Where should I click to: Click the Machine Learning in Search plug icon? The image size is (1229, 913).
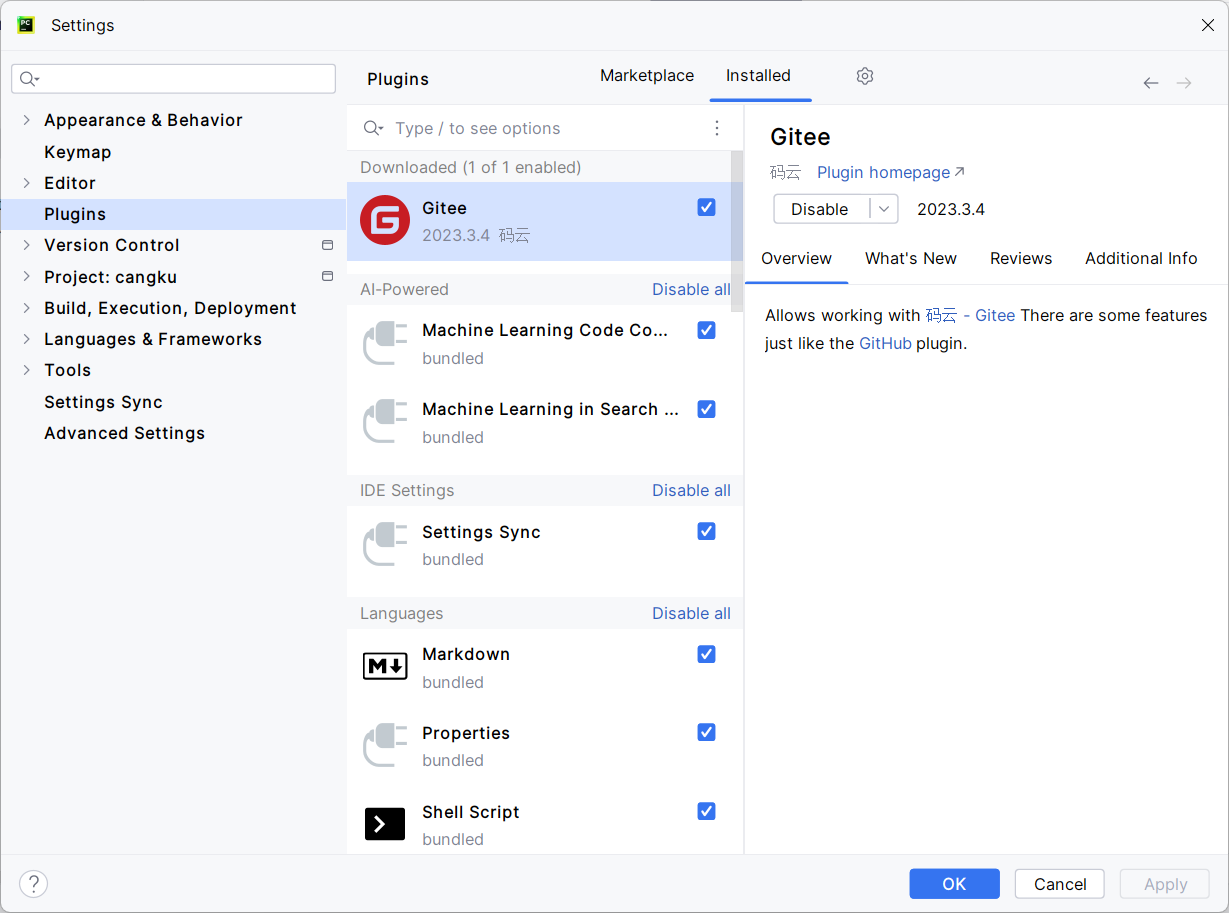(x=385, y=421)
